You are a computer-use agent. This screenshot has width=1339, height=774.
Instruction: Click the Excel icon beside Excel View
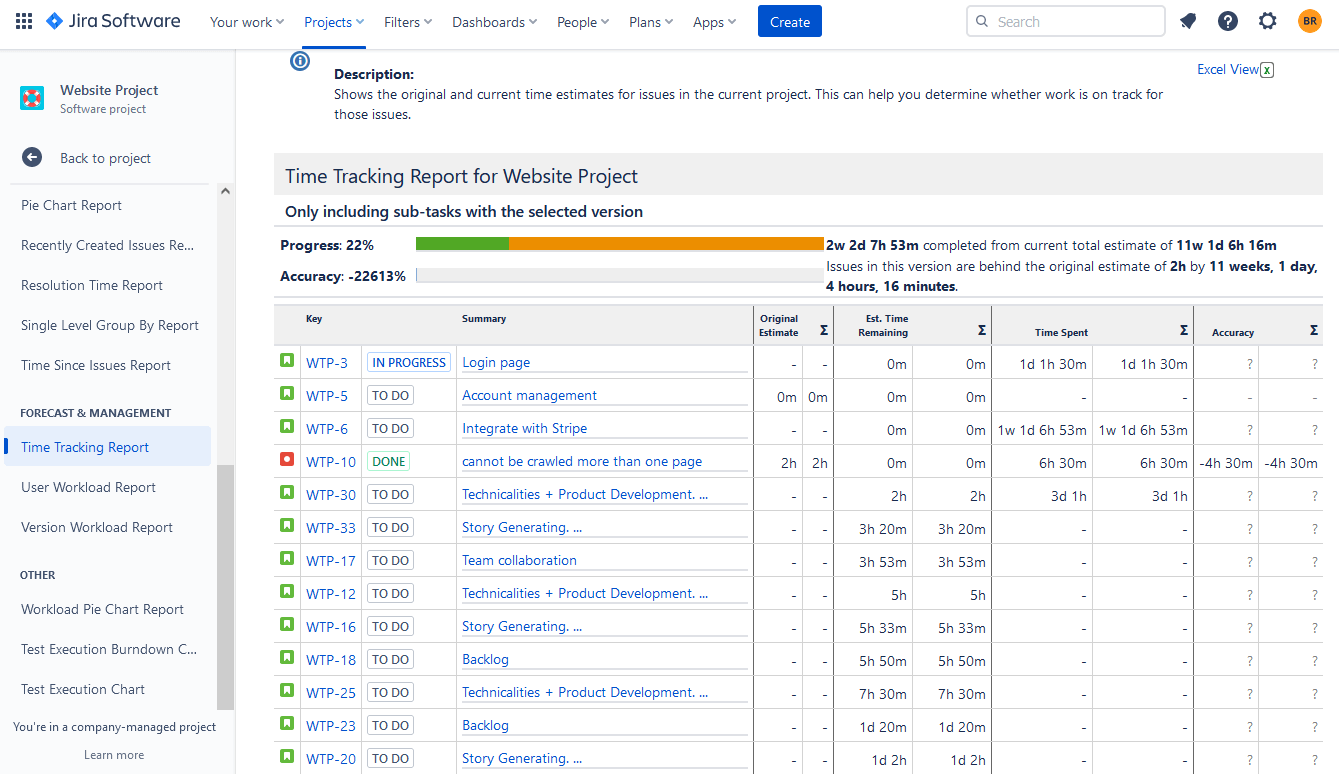1268,70
